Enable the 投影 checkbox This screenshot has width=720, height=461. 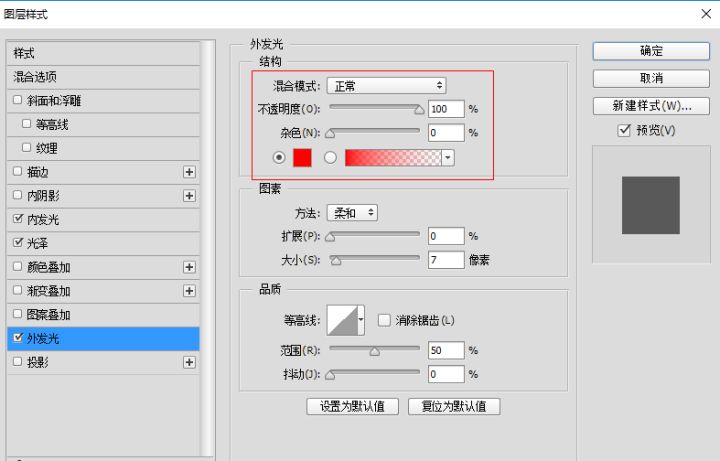17,362
